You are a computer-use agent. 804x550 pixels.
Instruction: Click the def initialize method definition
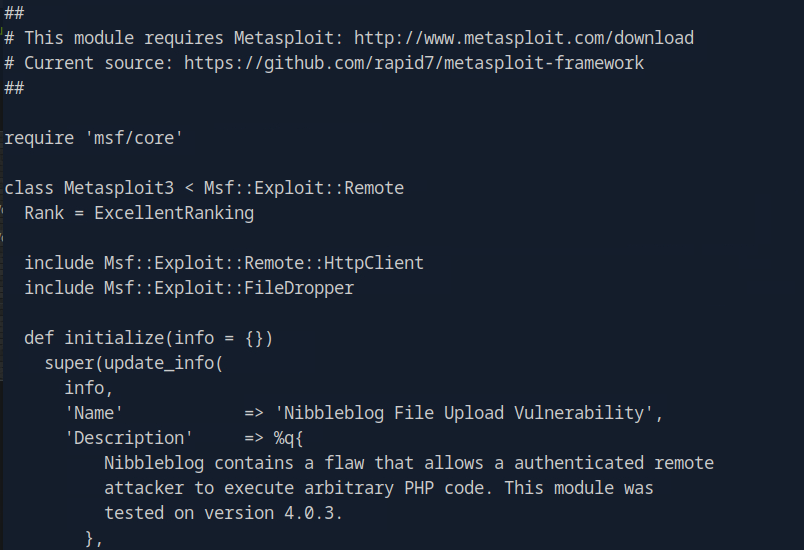(148, 338)
